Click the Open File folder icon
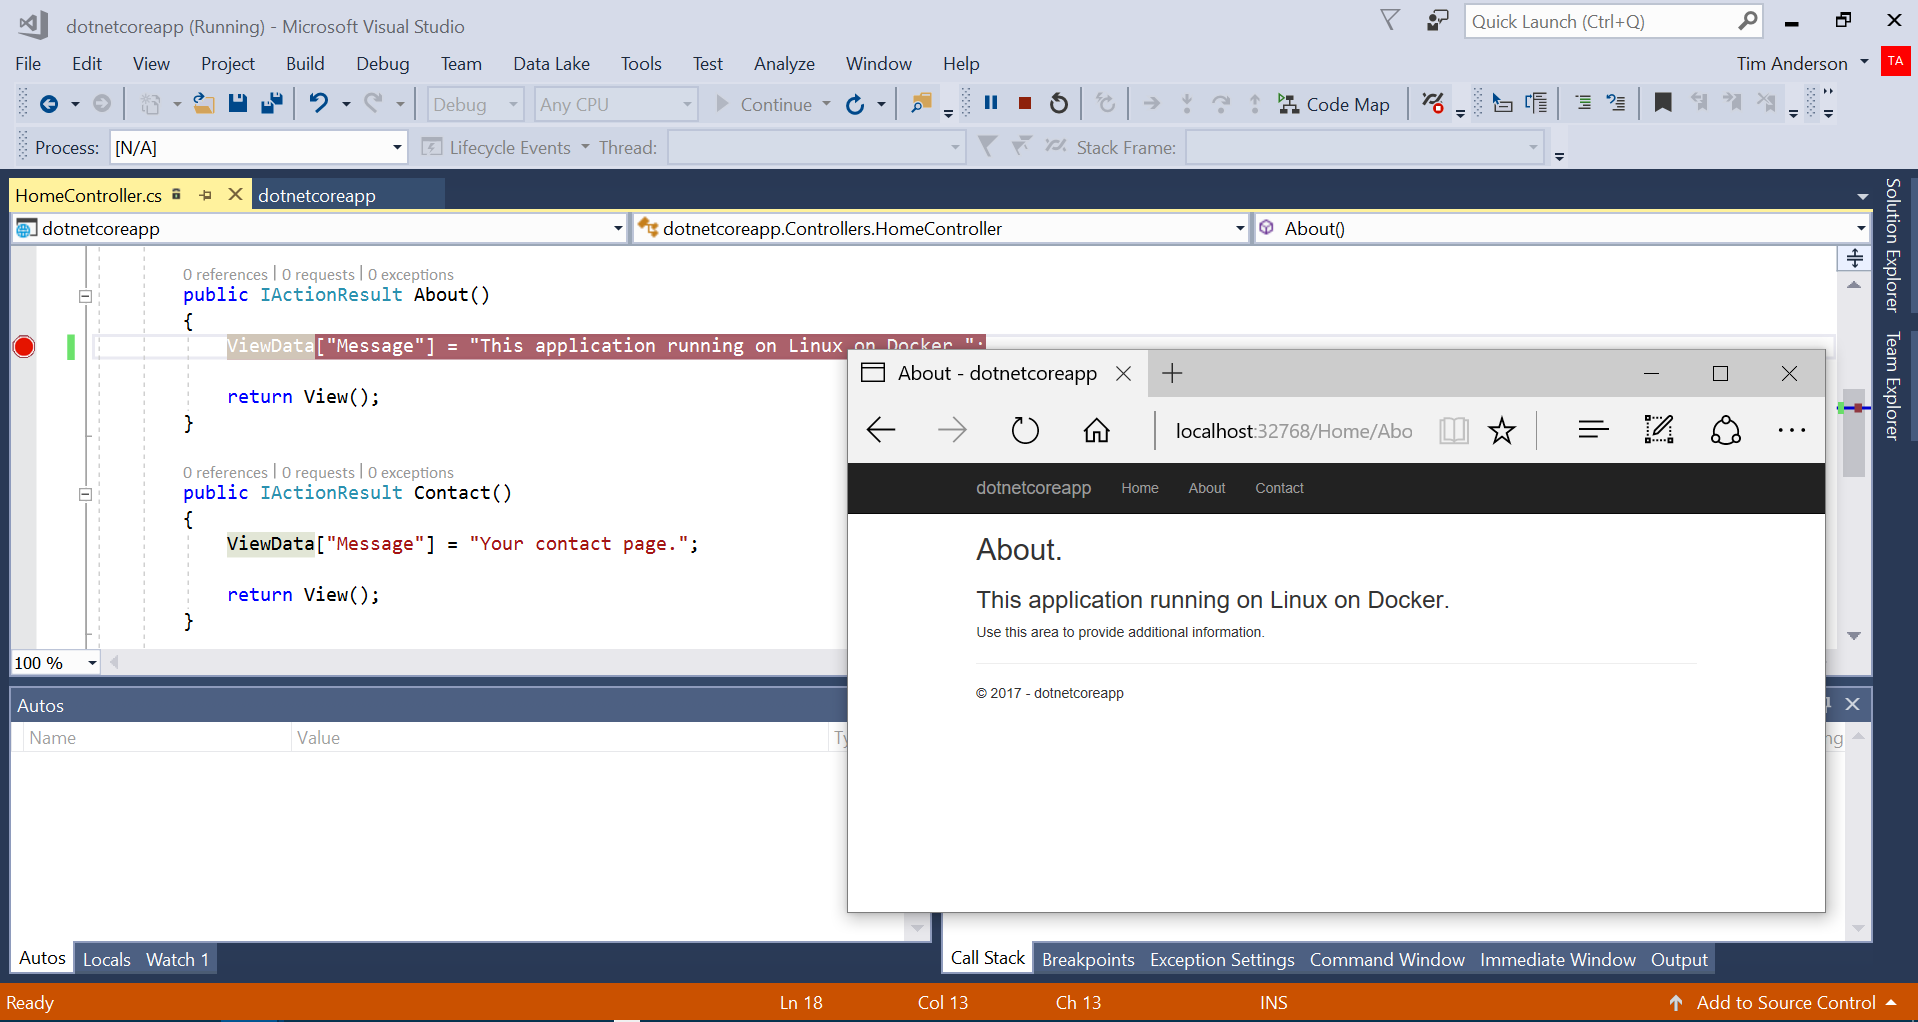This screenshot has width=1918, height=1022. click(x=204, y=104)
